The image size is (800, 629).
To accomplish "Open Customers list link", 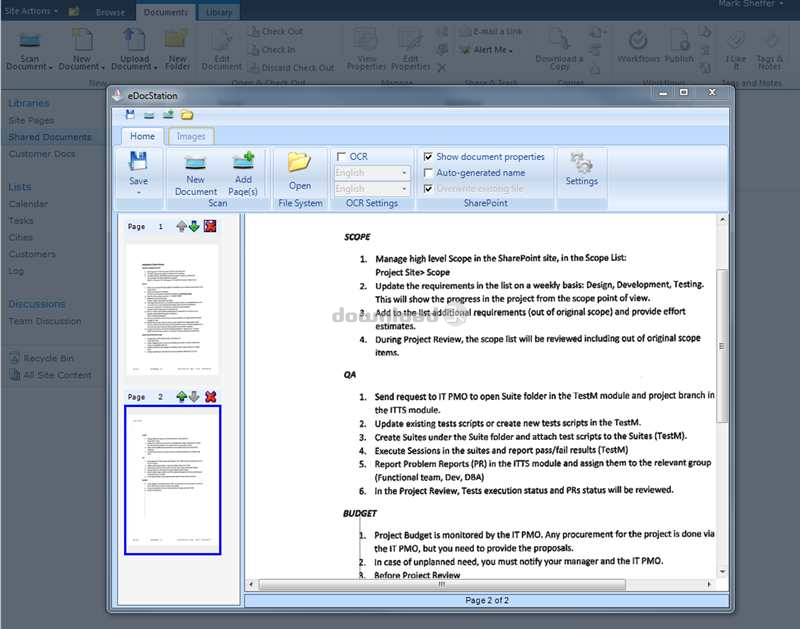I will point(32,254).
